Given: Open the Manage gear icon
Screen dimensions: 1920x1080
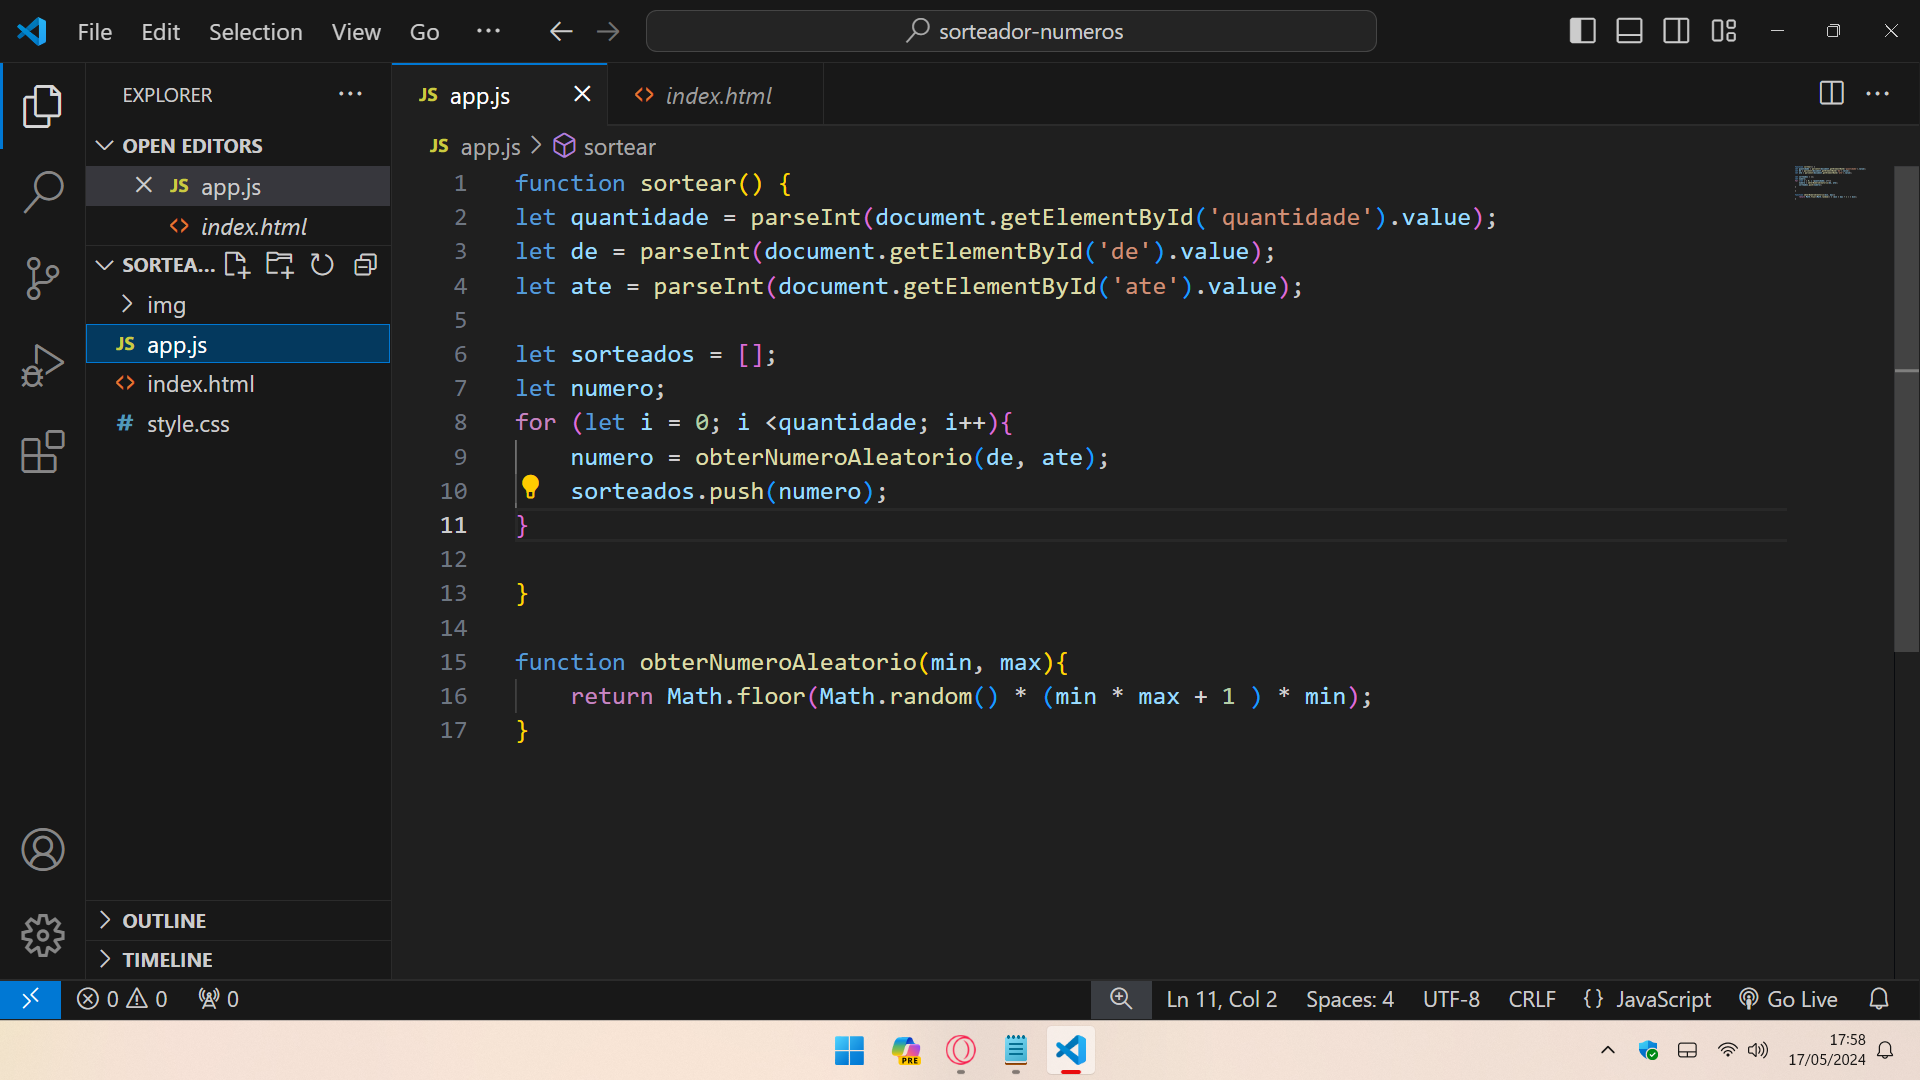Looking at the screenshot, I should pos(42,936).
